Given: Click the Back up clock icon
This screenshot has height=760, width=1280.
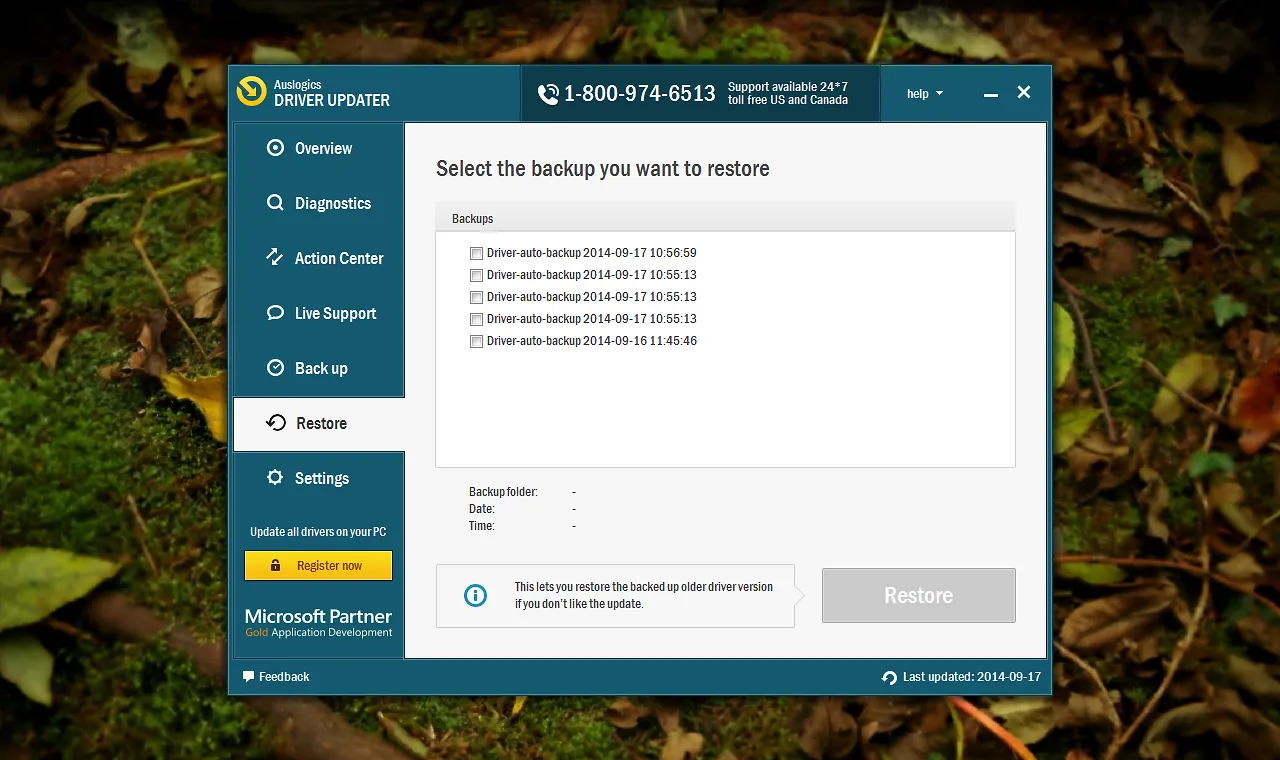Looking at the screenshot, I should point(275,368).
